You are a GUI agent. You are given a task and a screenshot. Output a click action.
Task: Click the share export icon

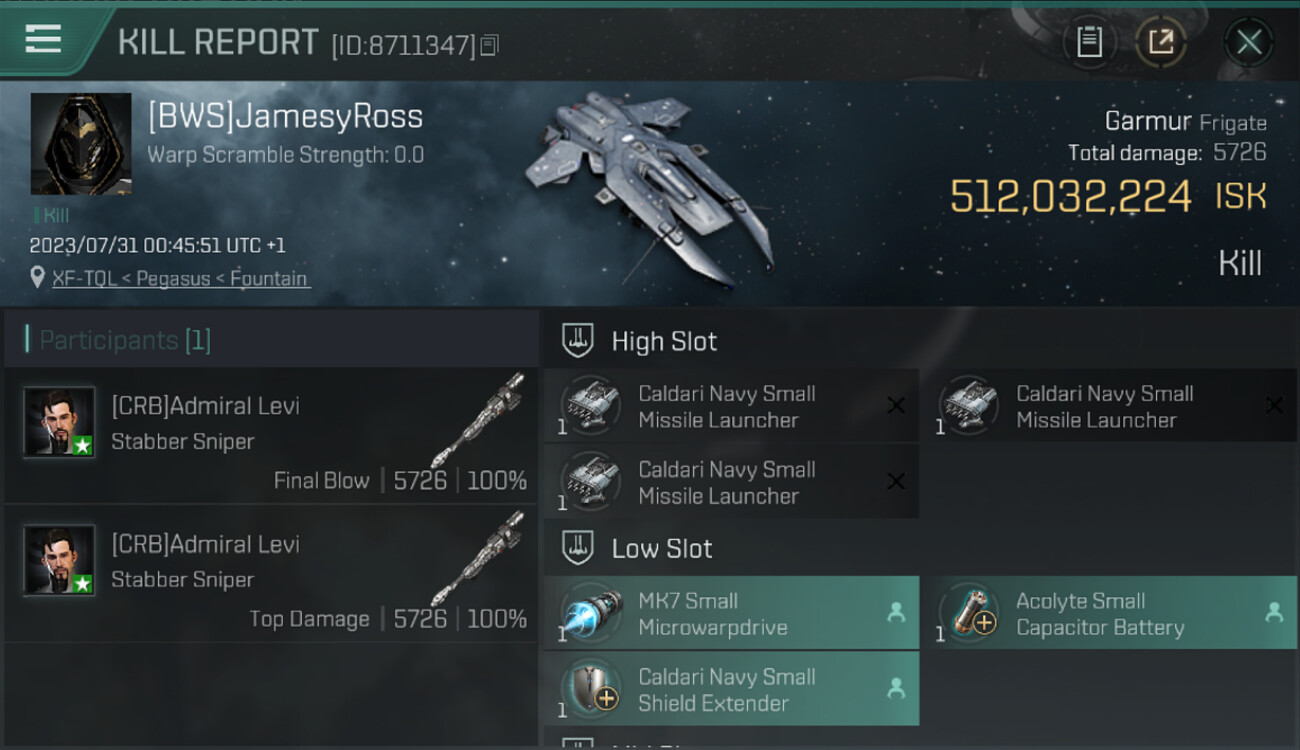(1161, 42)
